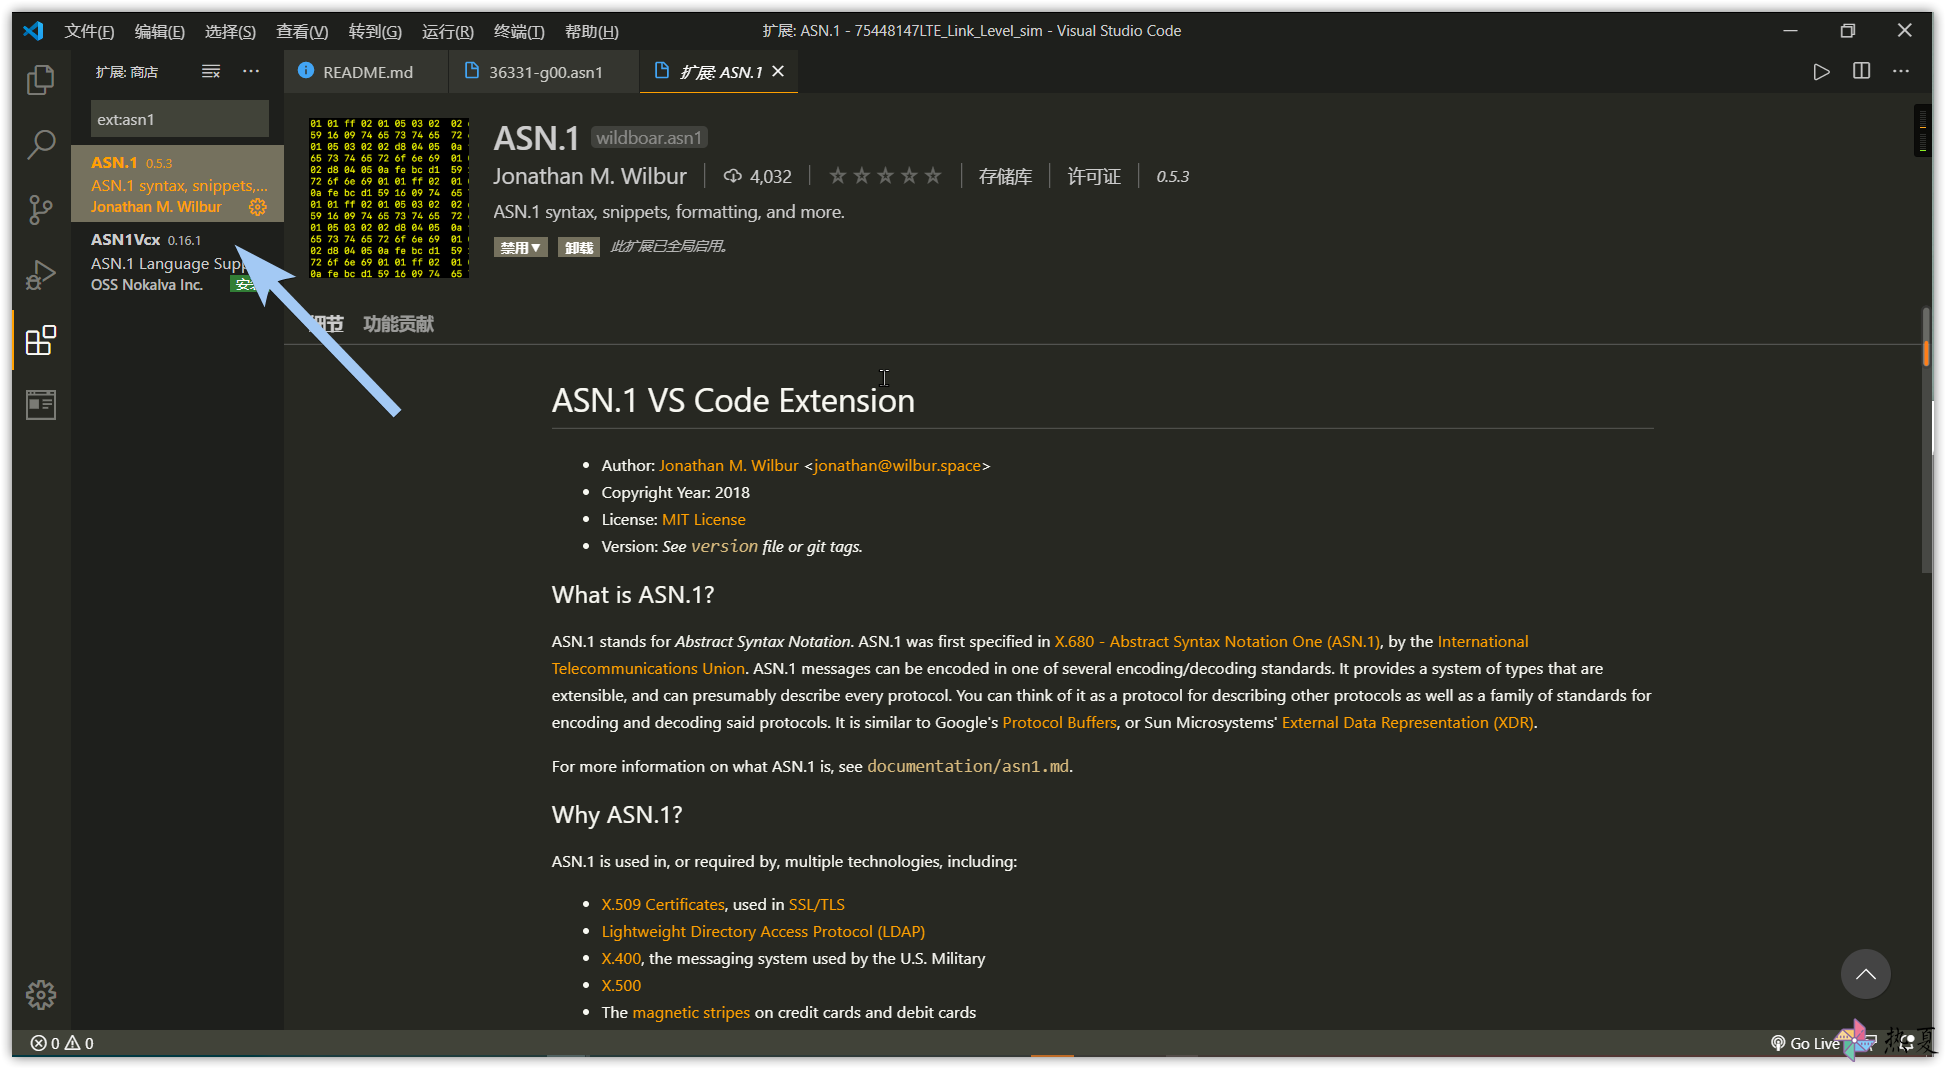Split the editor to the right
1946x1069 pixels.
click(1861, 72)
